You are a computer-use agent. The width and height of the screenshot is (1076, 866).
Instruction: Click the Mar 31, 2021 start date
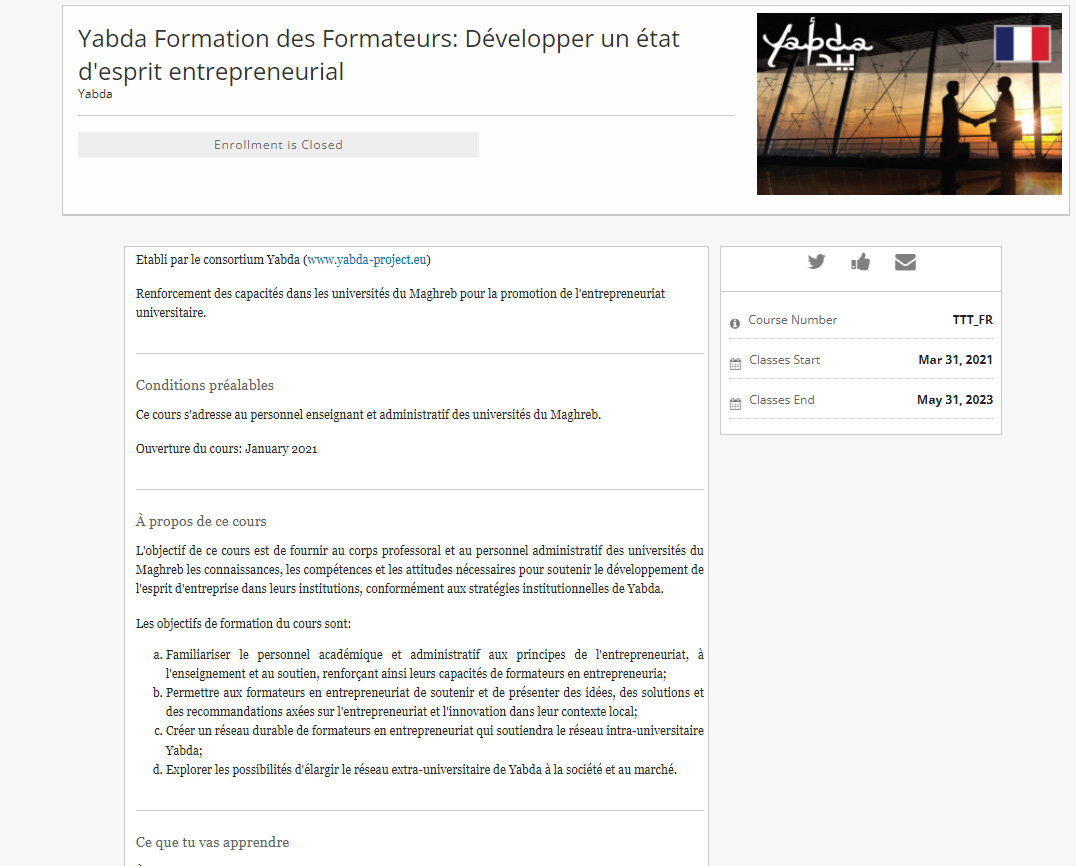955,360
